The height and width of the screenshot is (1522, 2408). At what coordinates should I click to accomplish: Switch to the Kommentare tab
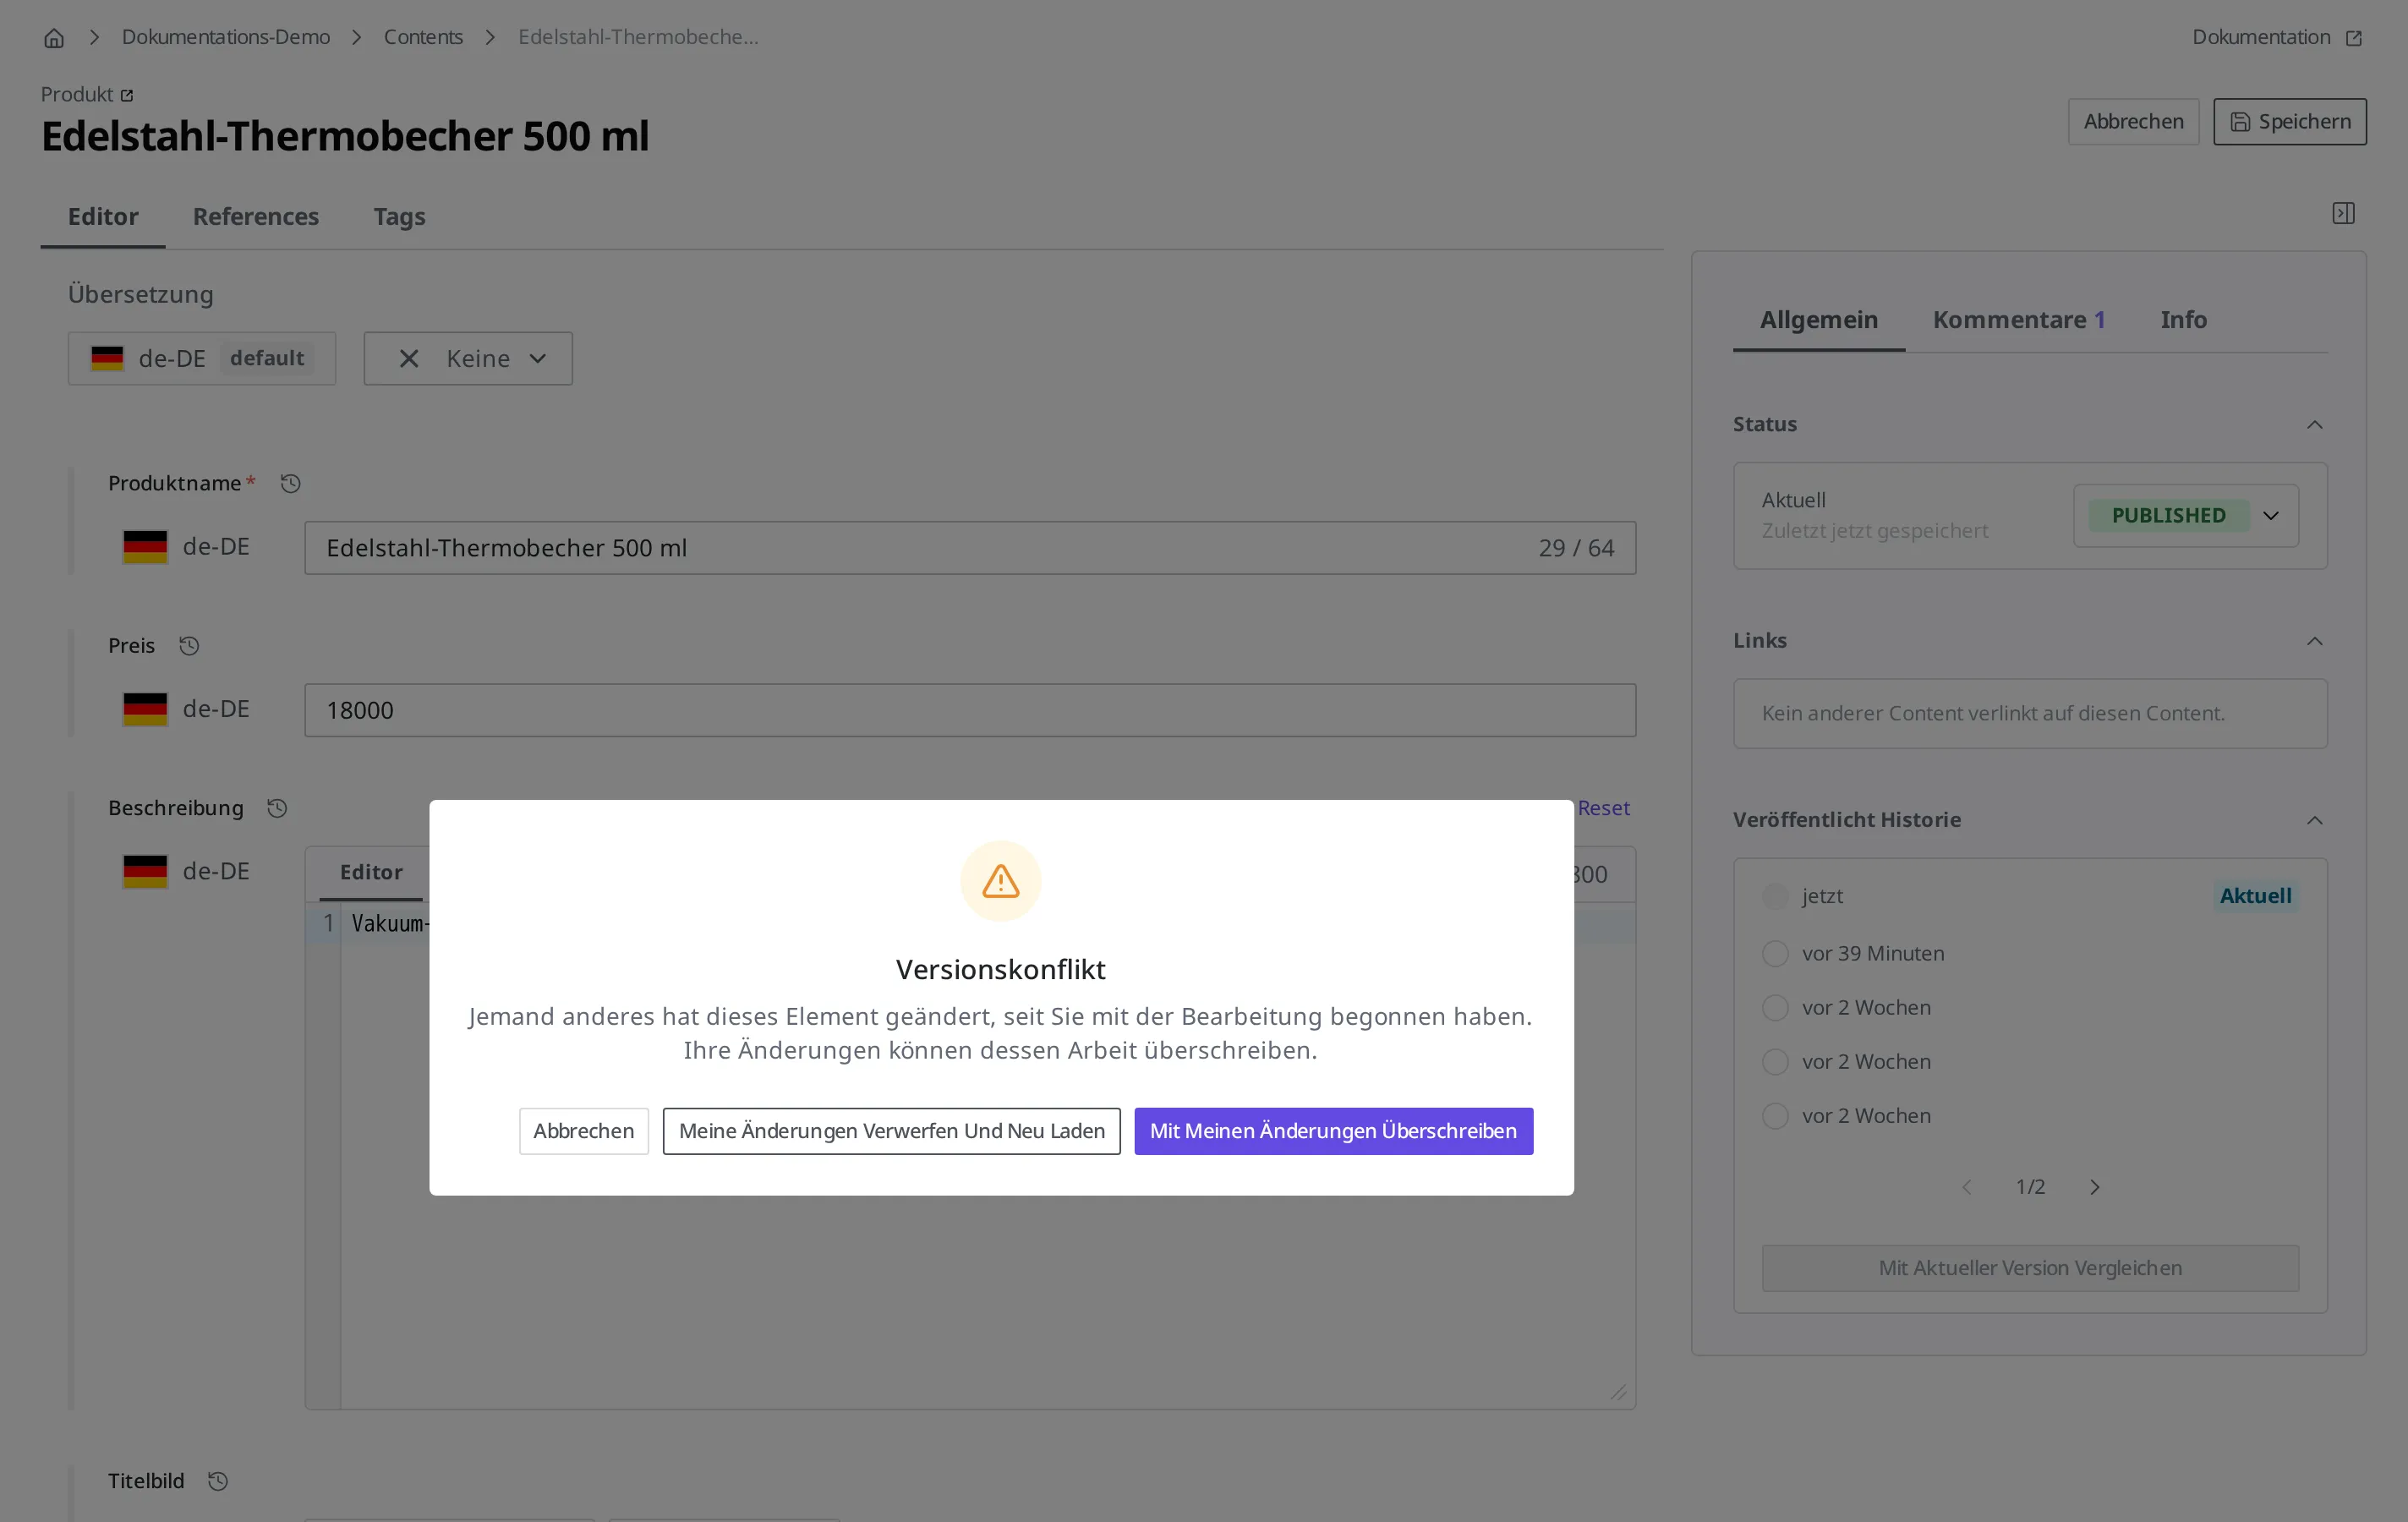[2019, 320]
